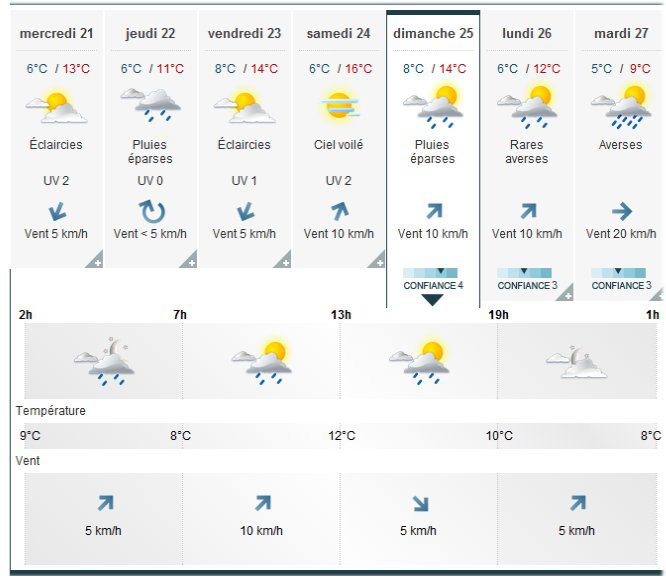Click the lundi 26 Rares averses icon
Image resolution: width=666 pixels, height=580 pixels.
527,107
